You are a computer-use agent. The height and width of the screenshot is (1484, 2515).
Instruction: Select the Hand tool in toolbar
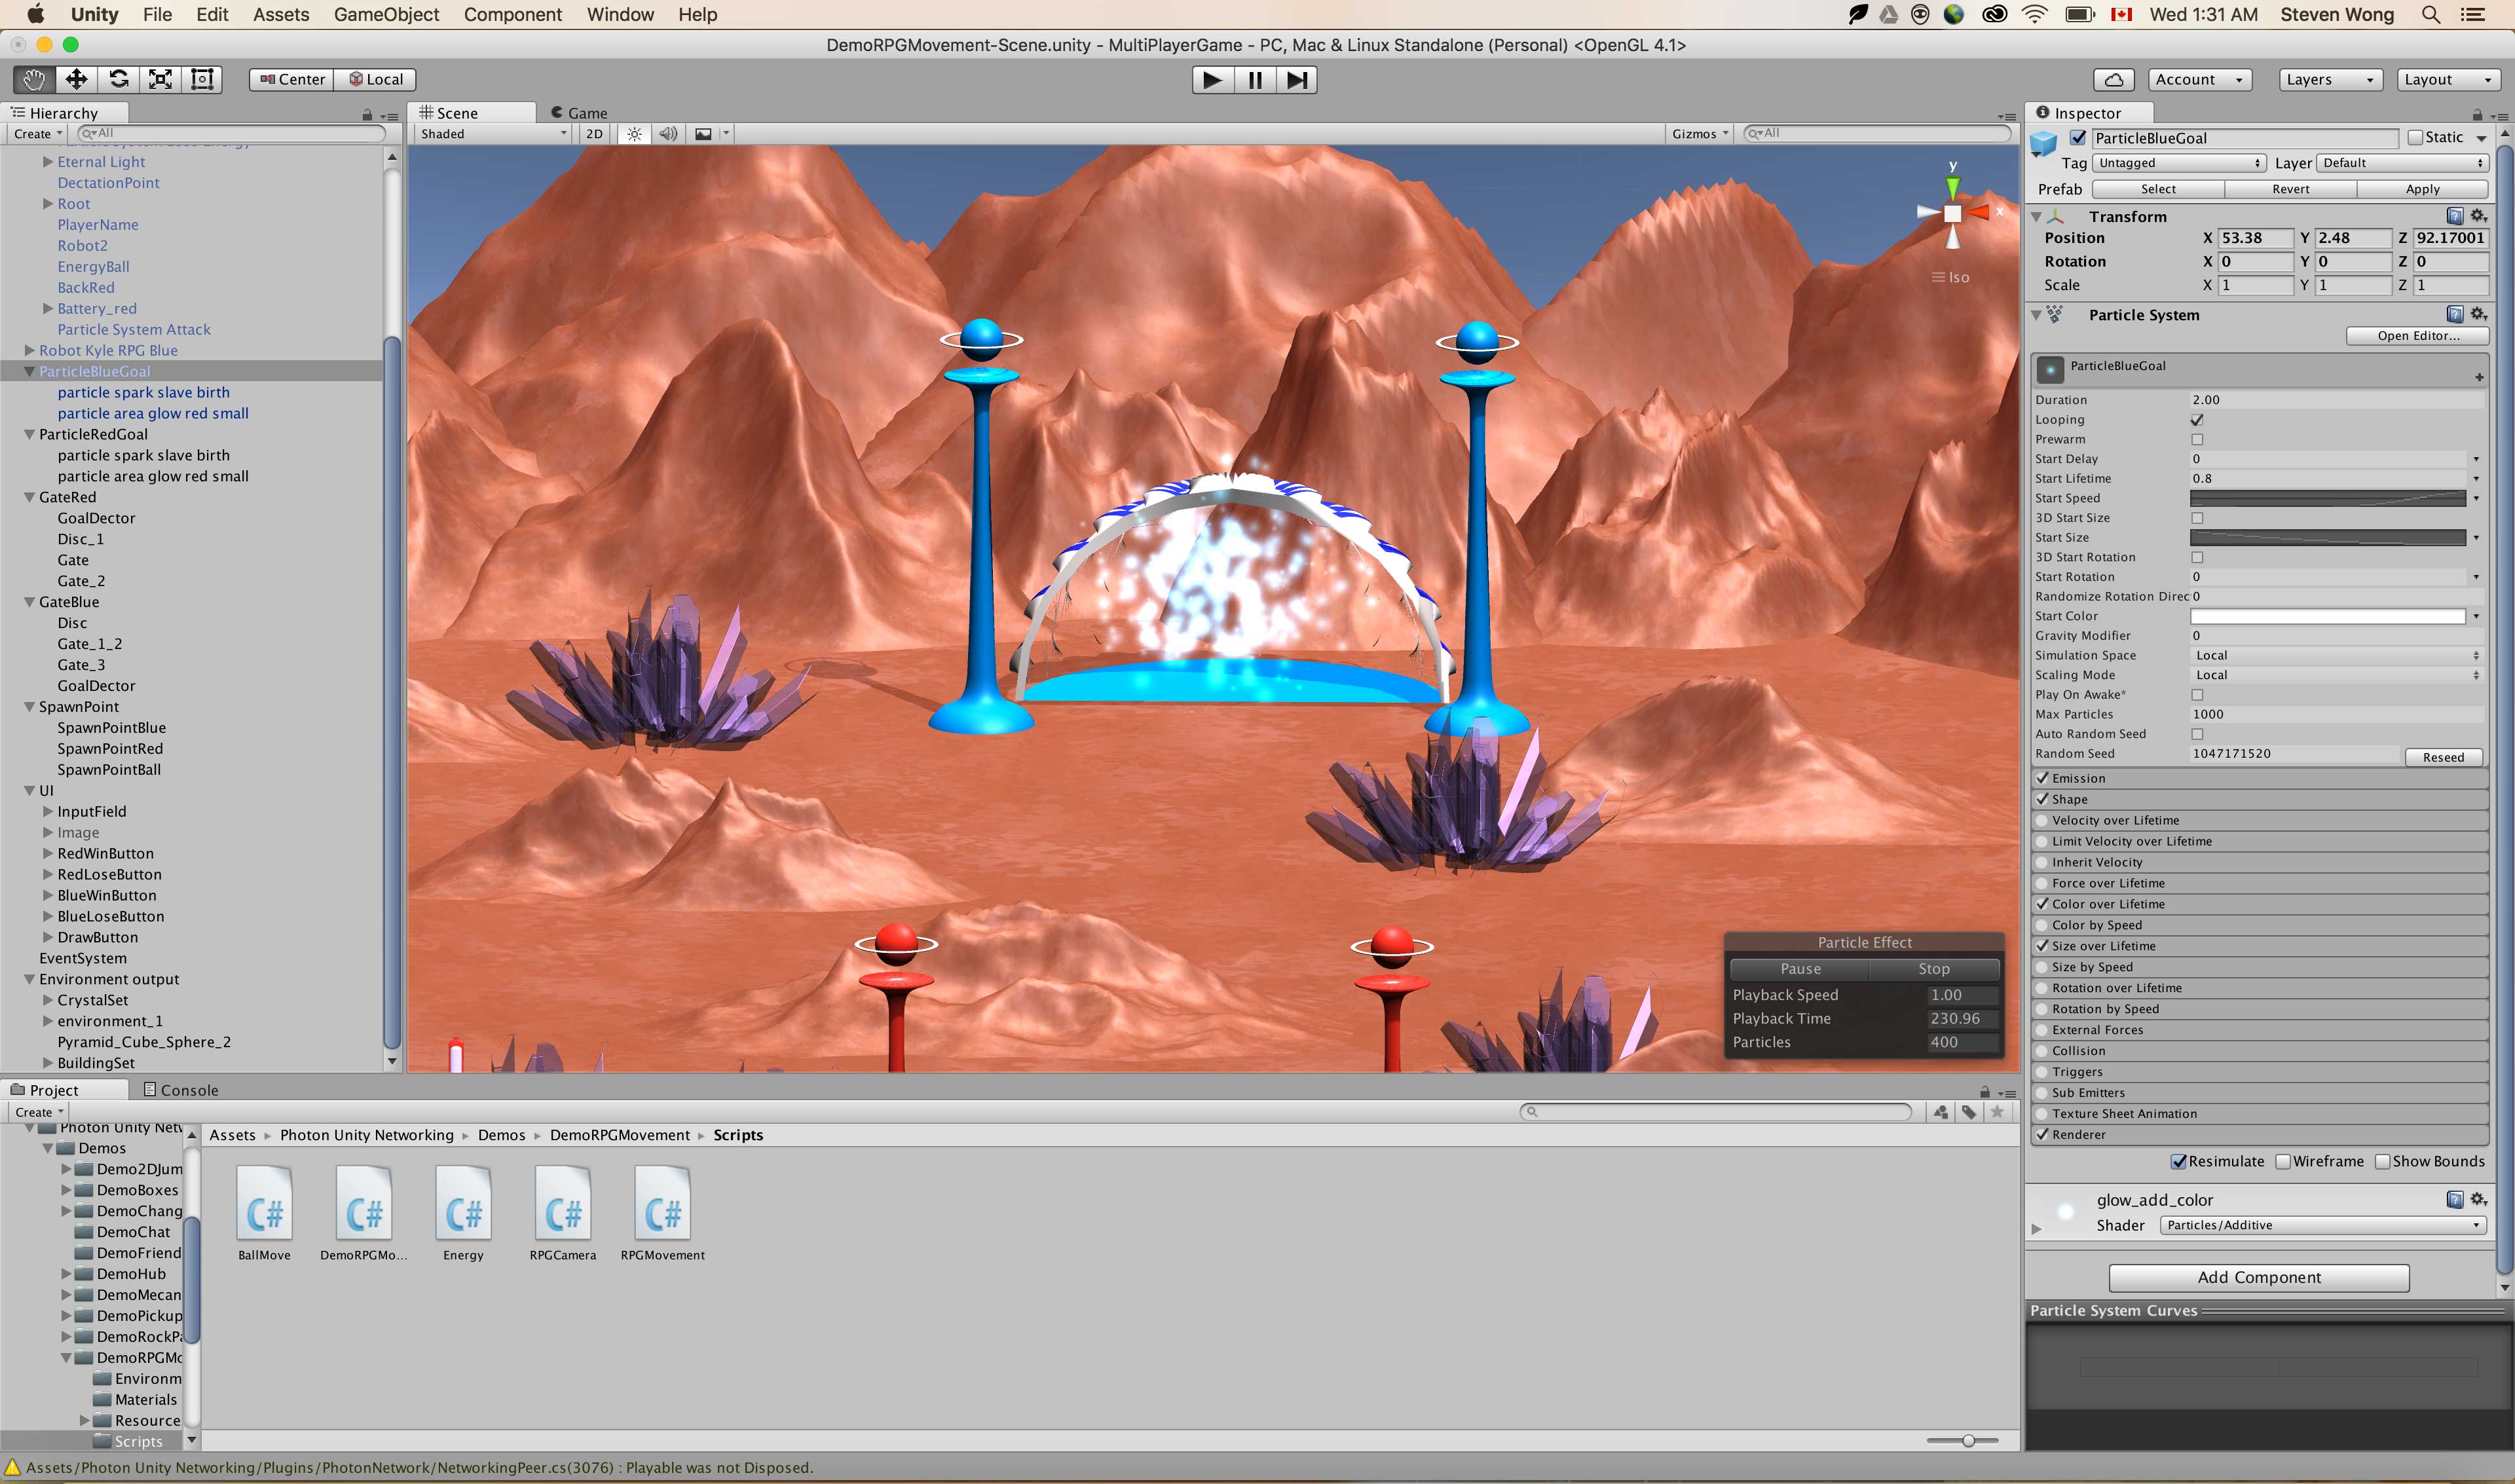[x=34, y=79]
